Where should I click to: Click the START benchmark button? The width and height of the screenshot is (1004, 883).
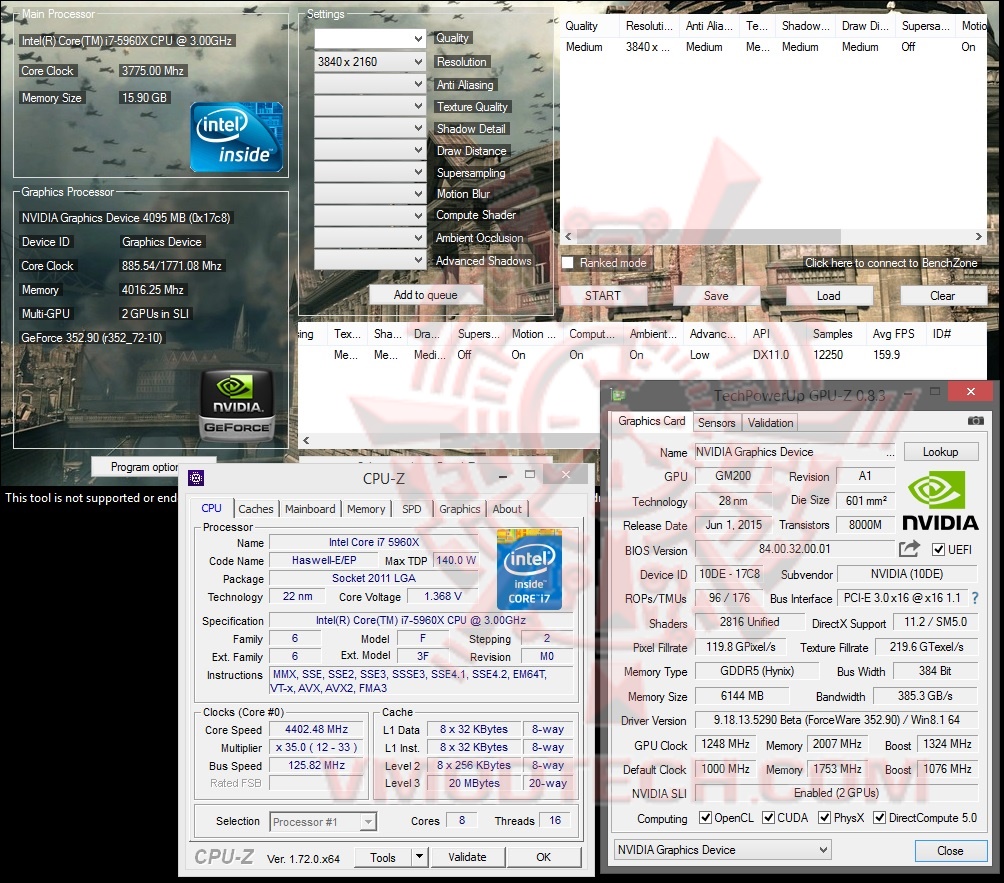(x=603, y=296)
